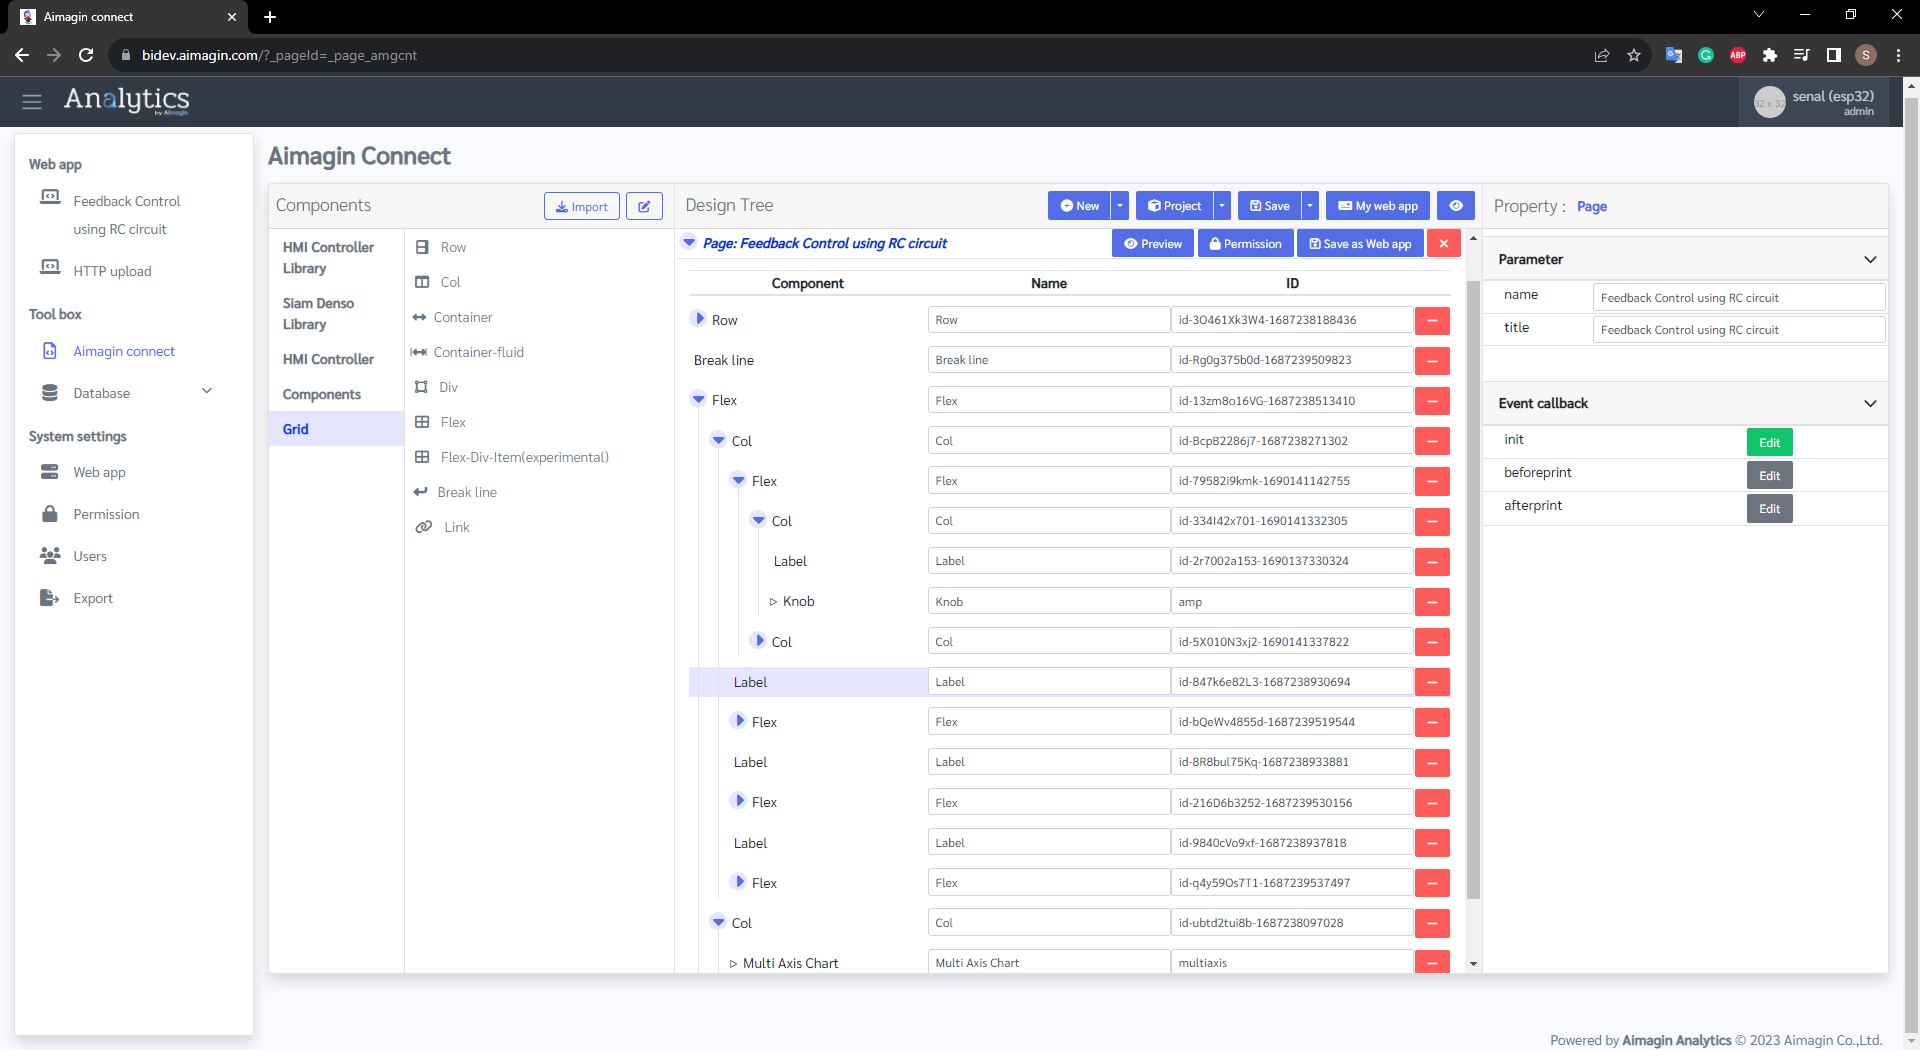Screen dimensions: 1920x1050
Task: Click the down arrow of Design Tree scrollbar
Action: pyautogui.click(x=1473, y=964)
